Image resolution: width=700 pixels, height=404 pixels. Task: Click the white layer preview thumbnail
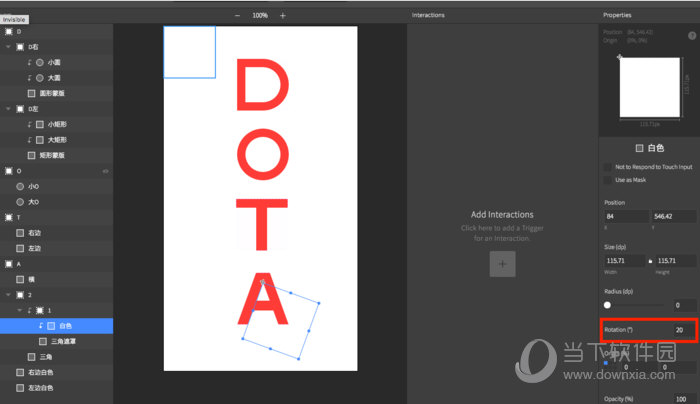pos(650,87)
